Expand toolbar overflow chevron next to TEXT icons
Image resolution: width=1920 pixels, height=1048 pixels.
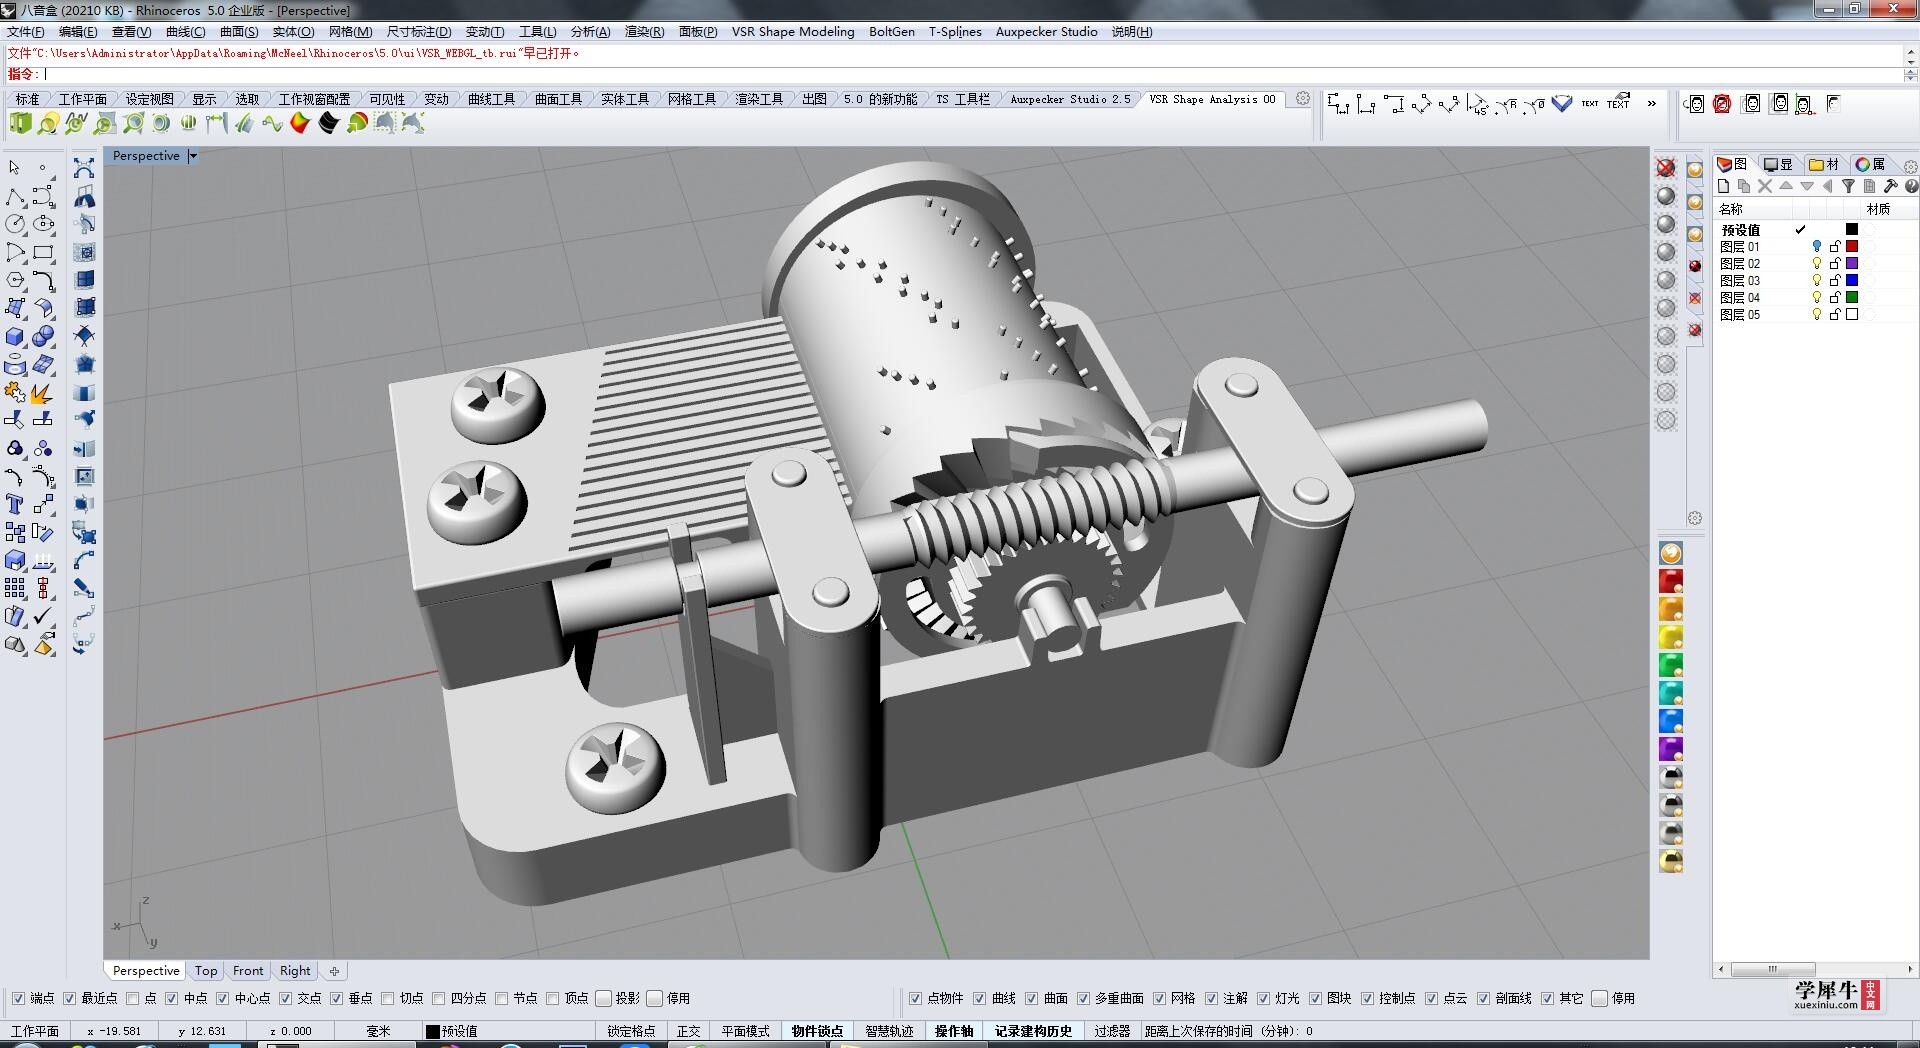[x=1651, y=104]
